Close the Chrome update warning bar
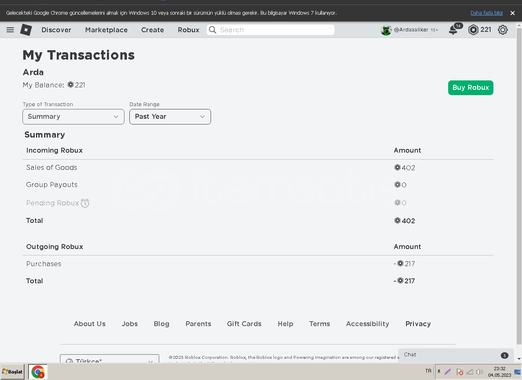 [x=512, y=13]
